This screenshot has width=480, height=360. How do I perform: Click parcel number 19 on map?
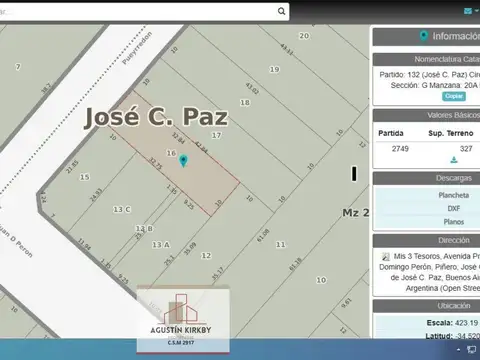[x=274, y=69]
